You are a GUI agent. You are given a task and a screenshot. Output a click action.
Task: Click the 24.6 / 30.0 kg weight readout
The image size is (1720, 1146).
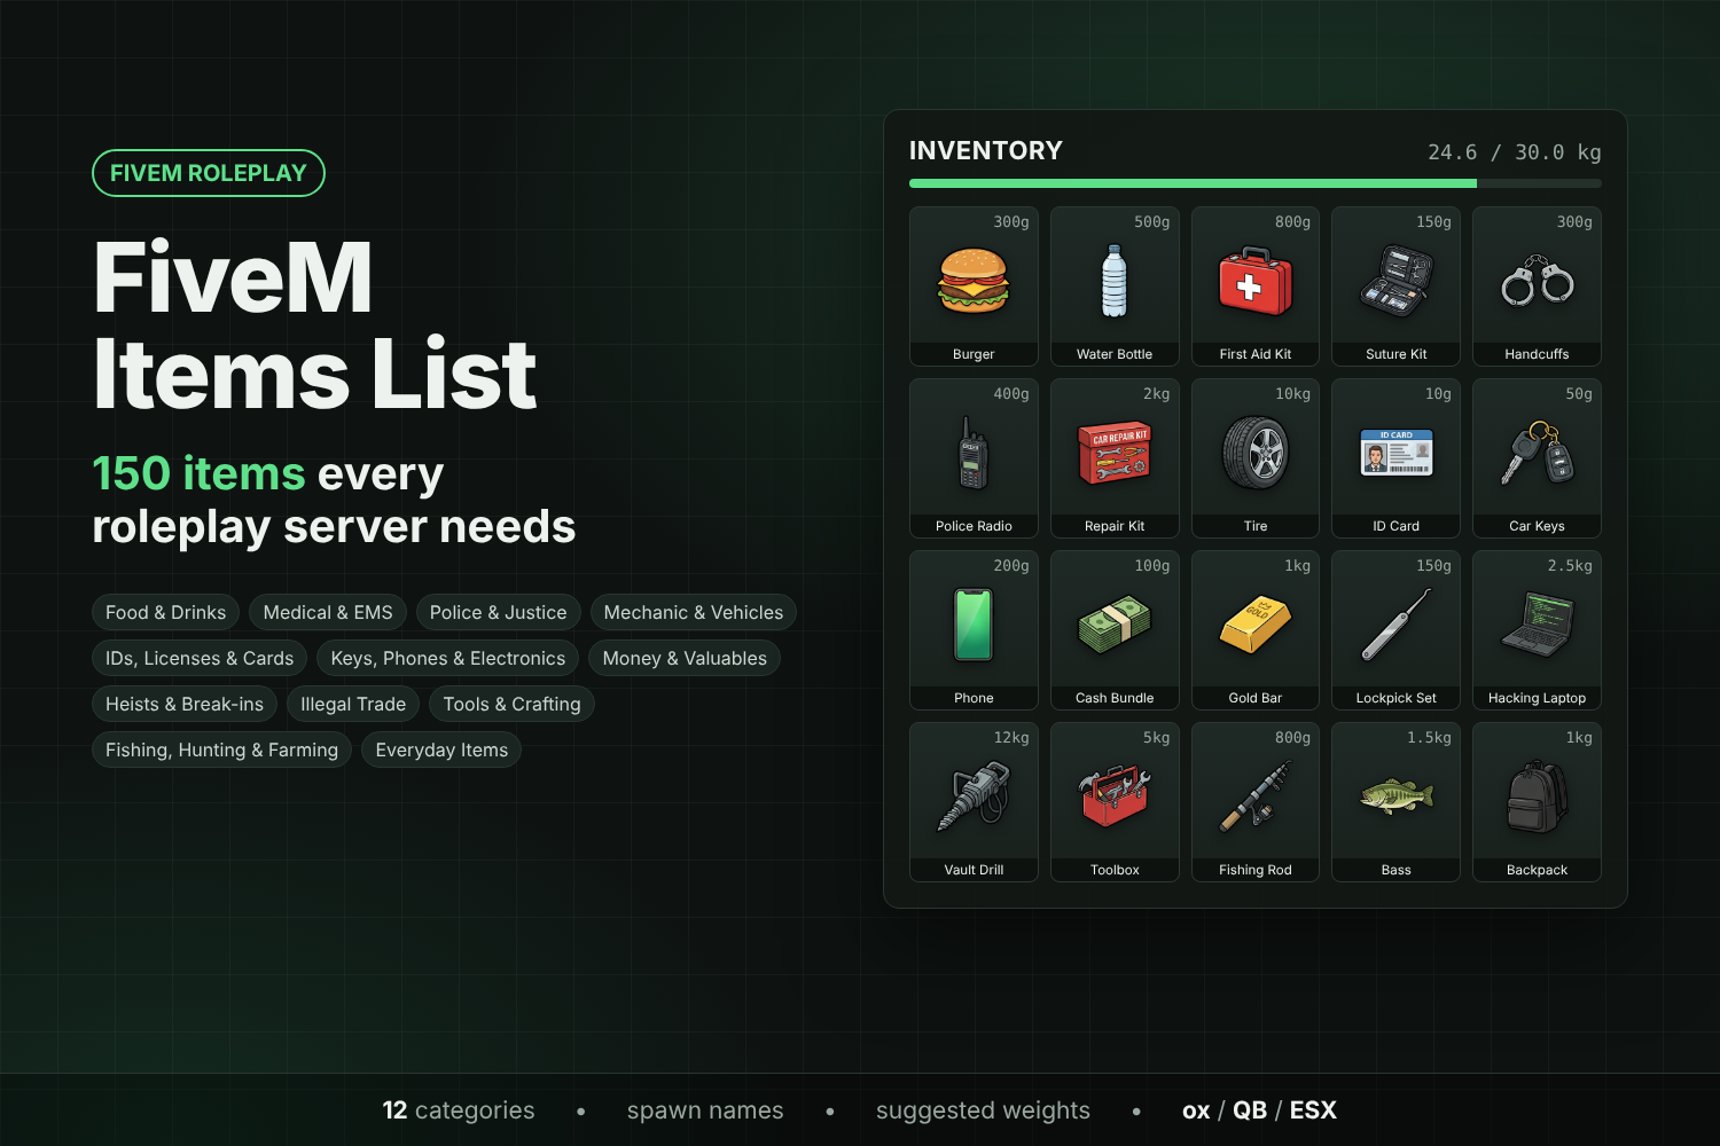[1514, 152]
